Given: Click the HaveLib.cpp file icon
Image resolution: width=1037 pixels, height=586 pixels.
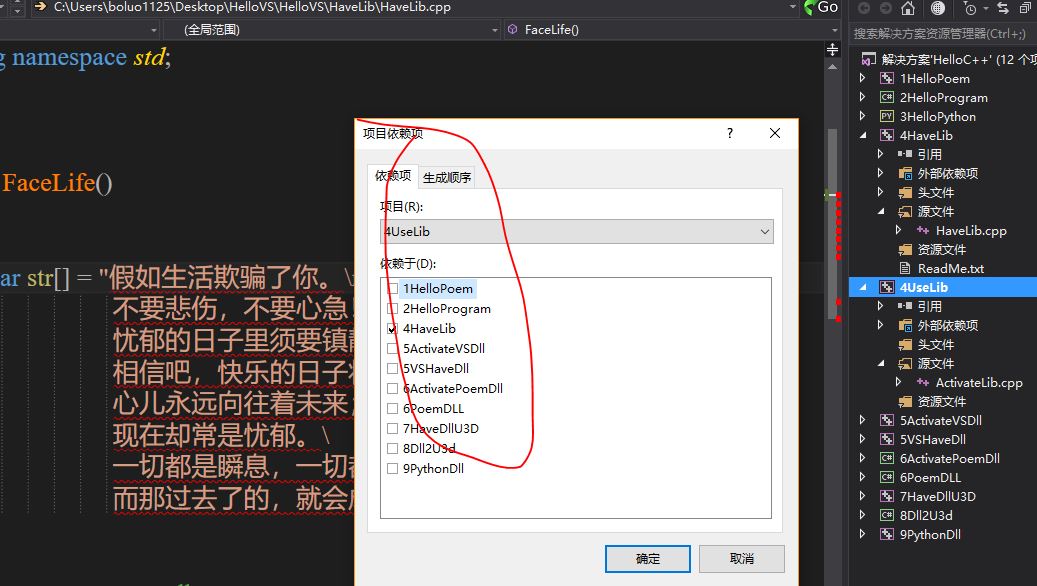Looking at the screenshot, I should click(x=923, y=230).
